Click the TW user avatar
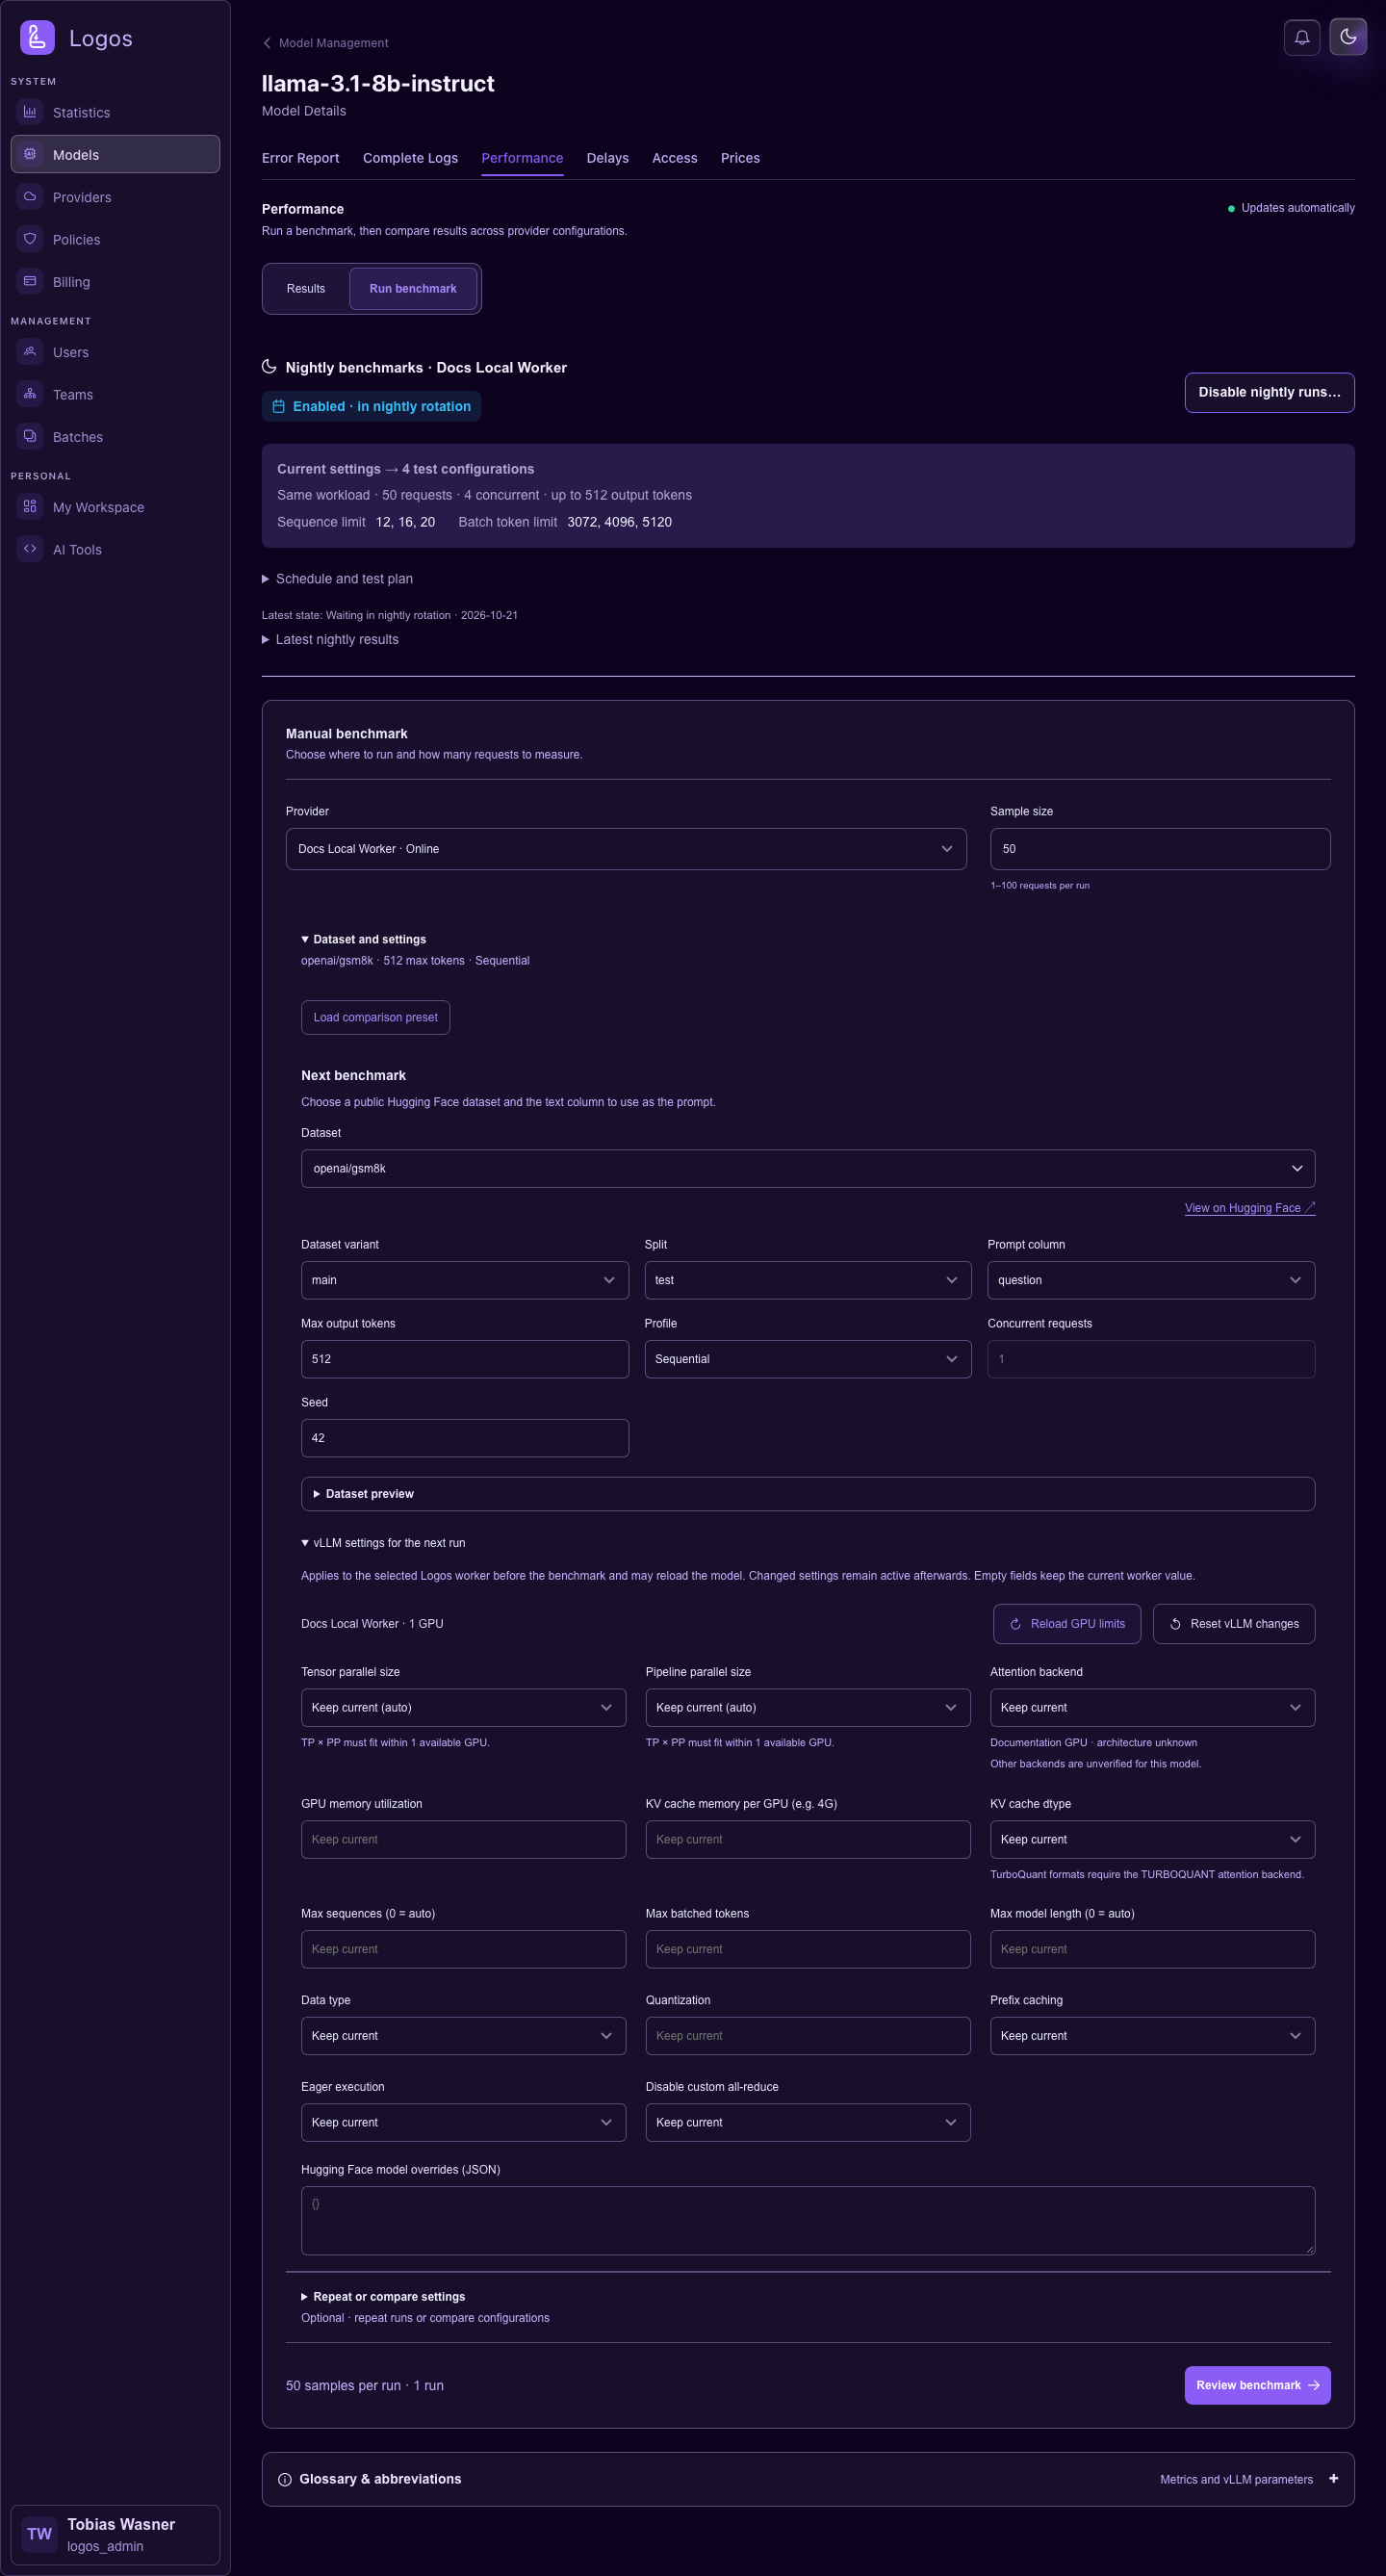 click(39, 2534)
